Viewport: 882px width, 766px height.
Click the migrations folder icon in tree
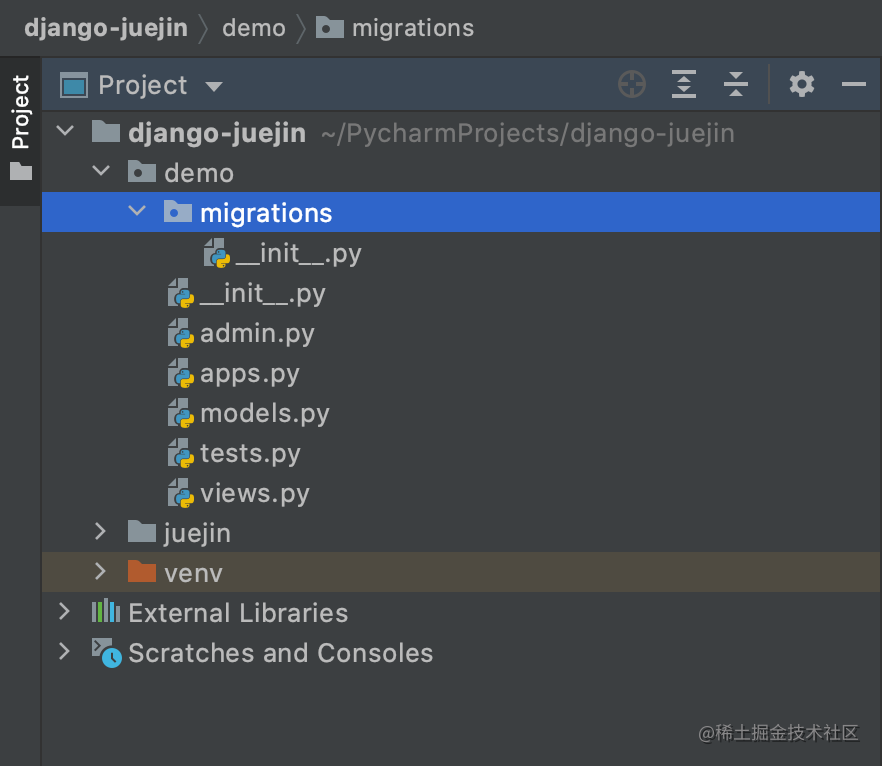178,211
